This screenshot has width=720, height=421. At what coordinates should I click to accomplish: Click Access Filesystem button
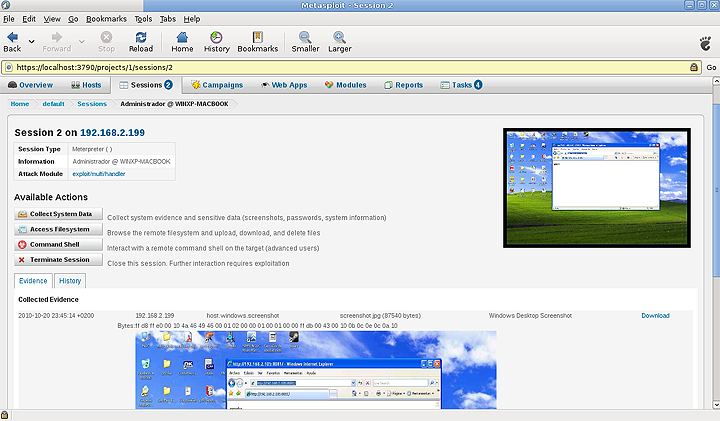pos(58,229)
